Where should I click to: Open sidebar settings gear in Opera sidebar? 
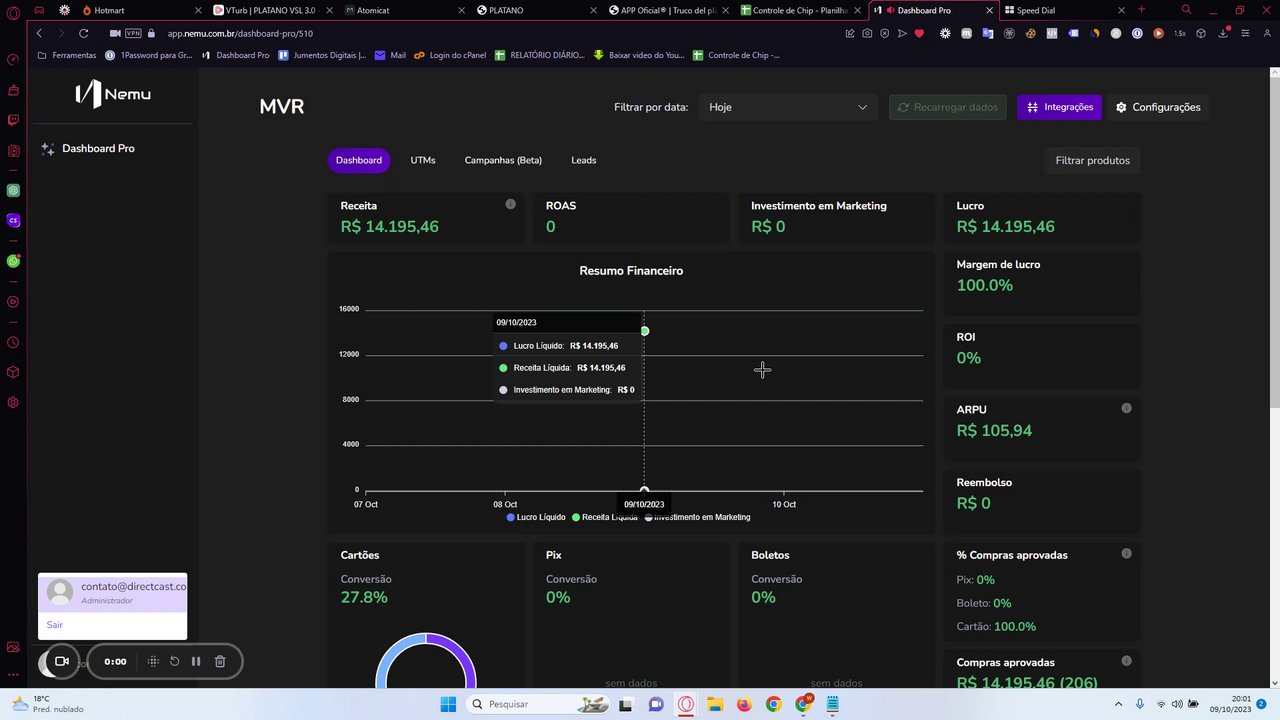click(x=13, y=402)
